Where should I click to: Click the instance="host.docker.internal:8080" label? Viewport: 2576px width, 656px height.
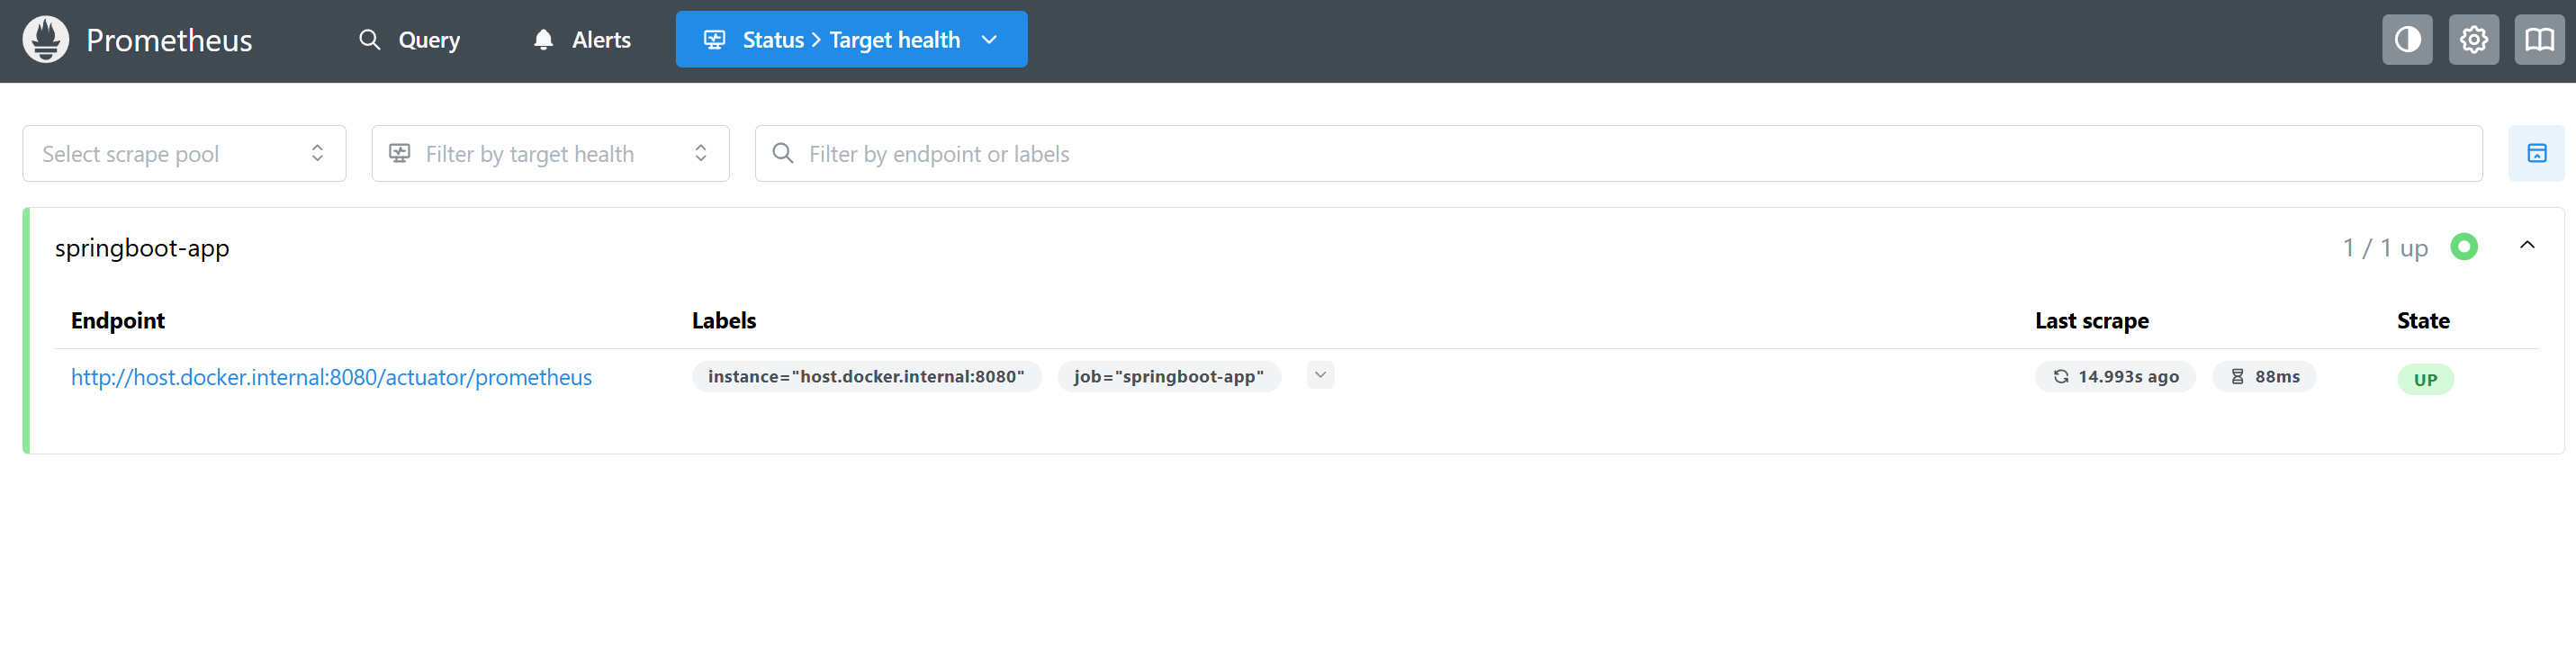point(866,377)
